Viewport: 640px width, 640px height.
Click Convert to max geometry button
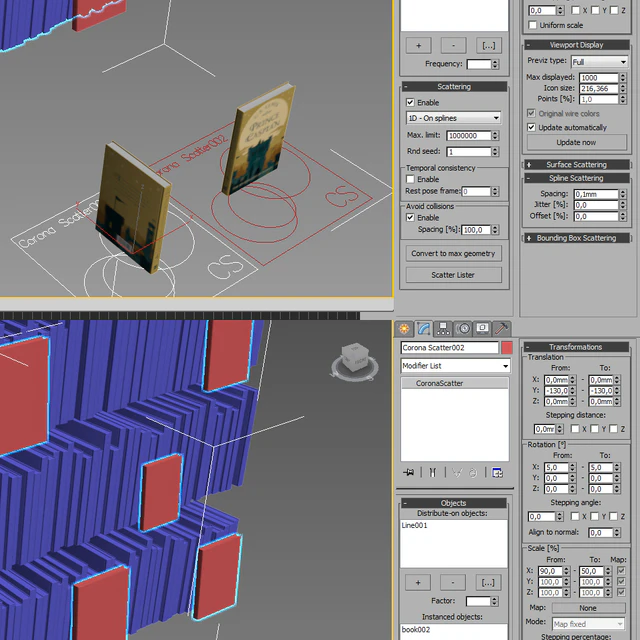(x=453, y=253)
